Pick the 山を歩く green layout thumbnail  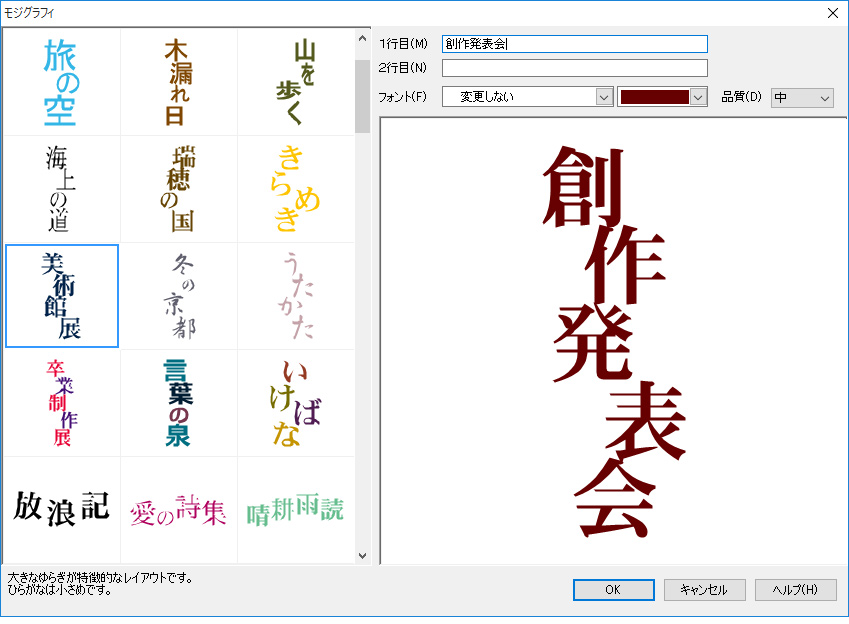pyautogui.click(x=294, y=83)
